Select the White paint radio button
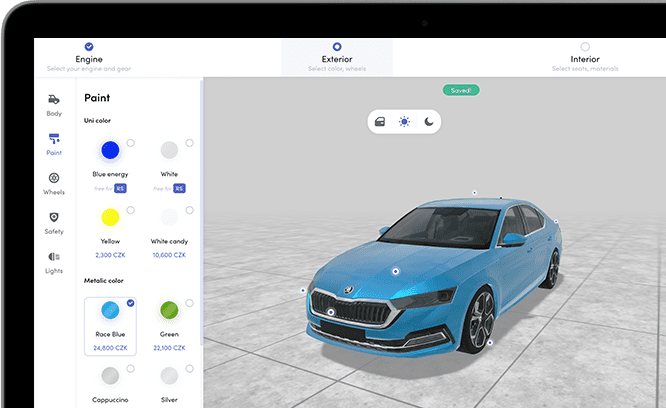This screenshot has height=408, width=666. click(x=189, y=143)
